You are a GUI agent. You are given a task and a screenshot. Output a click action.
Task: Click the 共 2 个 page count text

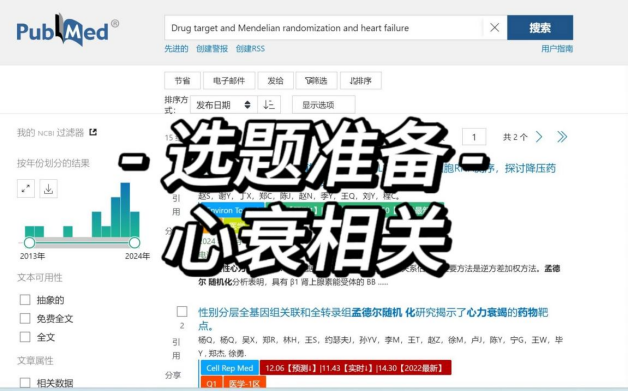515,137
